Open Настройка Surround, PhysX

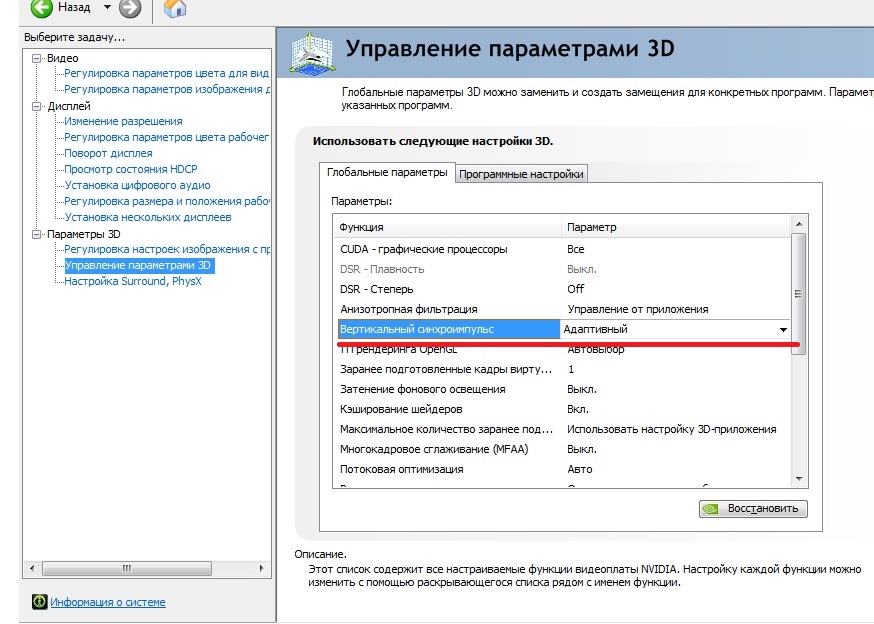point(133,281)
